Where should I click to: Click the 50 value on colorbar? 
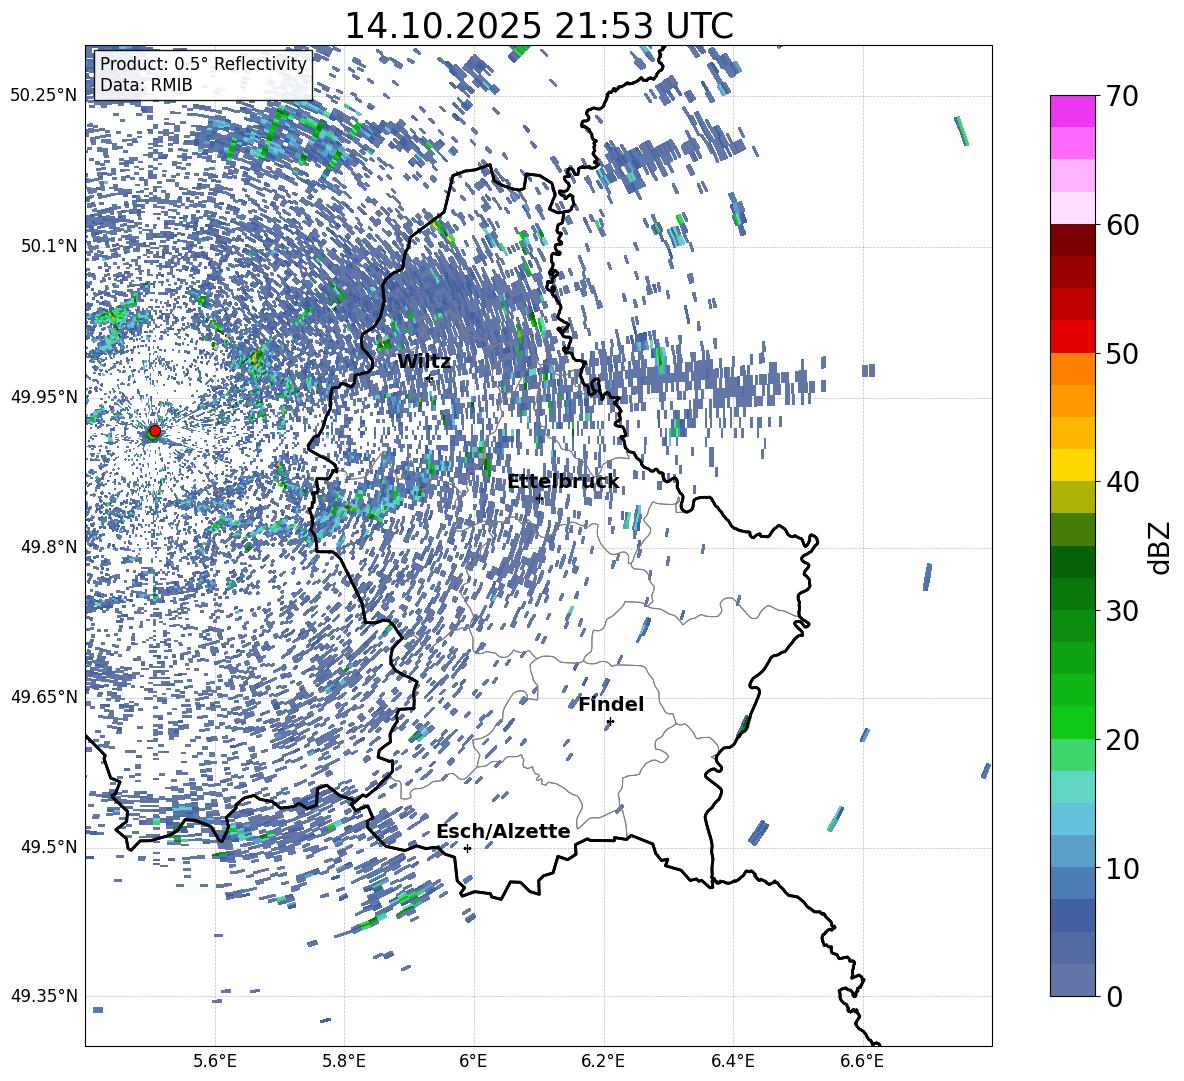click(1122, 353)
